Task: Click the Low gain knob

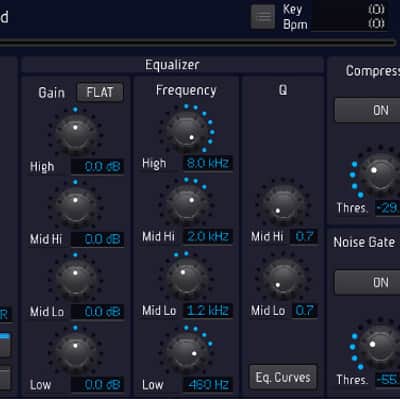Action: click(75, 351)
